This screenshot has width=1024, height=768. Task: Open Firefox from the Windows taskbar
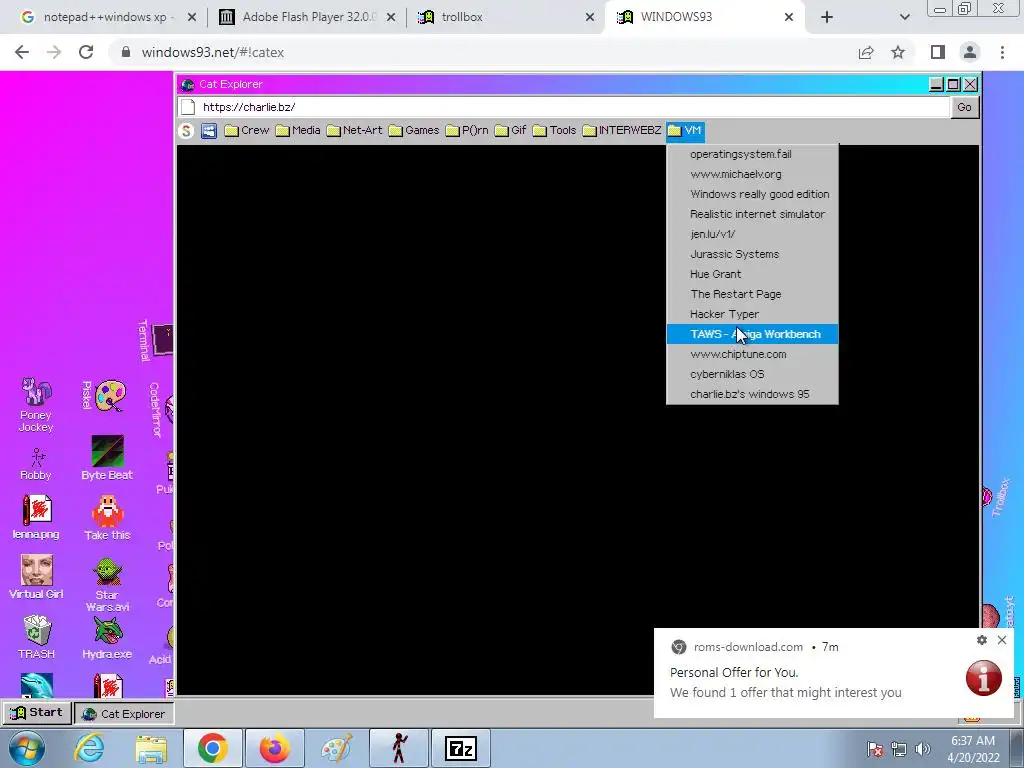[274, 748]
